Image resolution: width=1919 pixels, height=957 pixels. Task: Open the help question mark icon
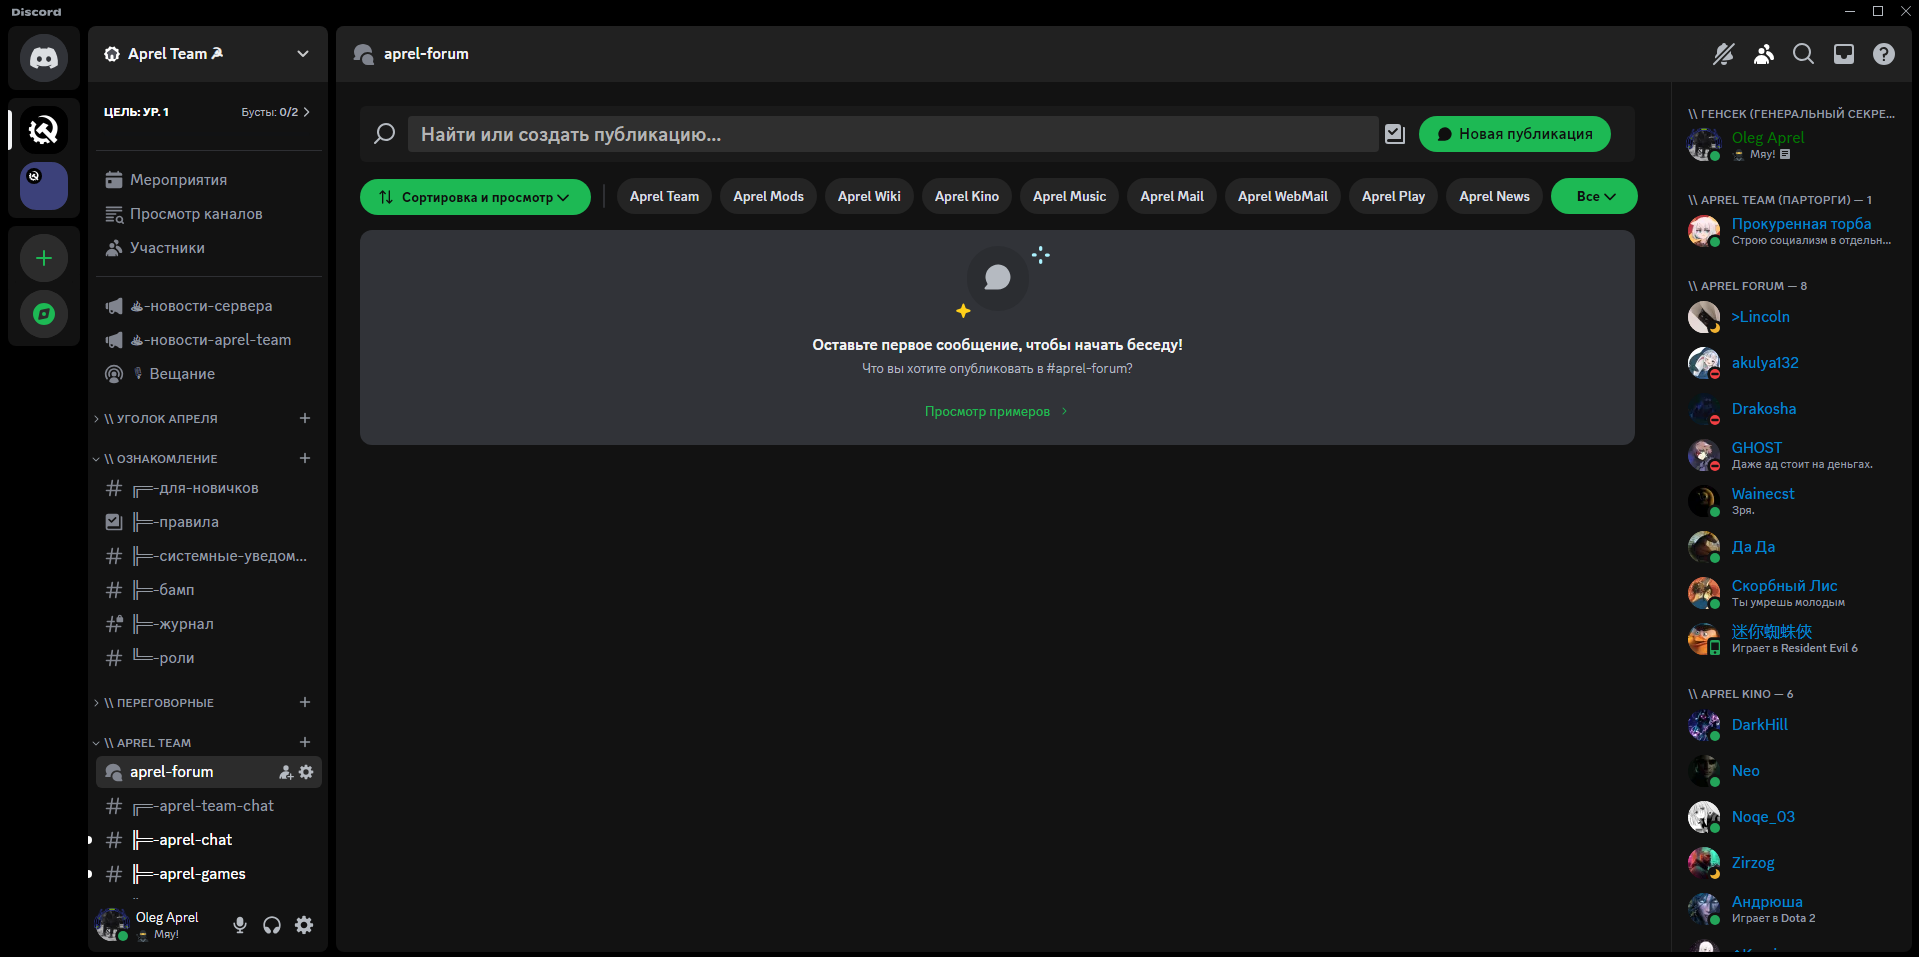pyautogui.click(x=1884, y=54)
